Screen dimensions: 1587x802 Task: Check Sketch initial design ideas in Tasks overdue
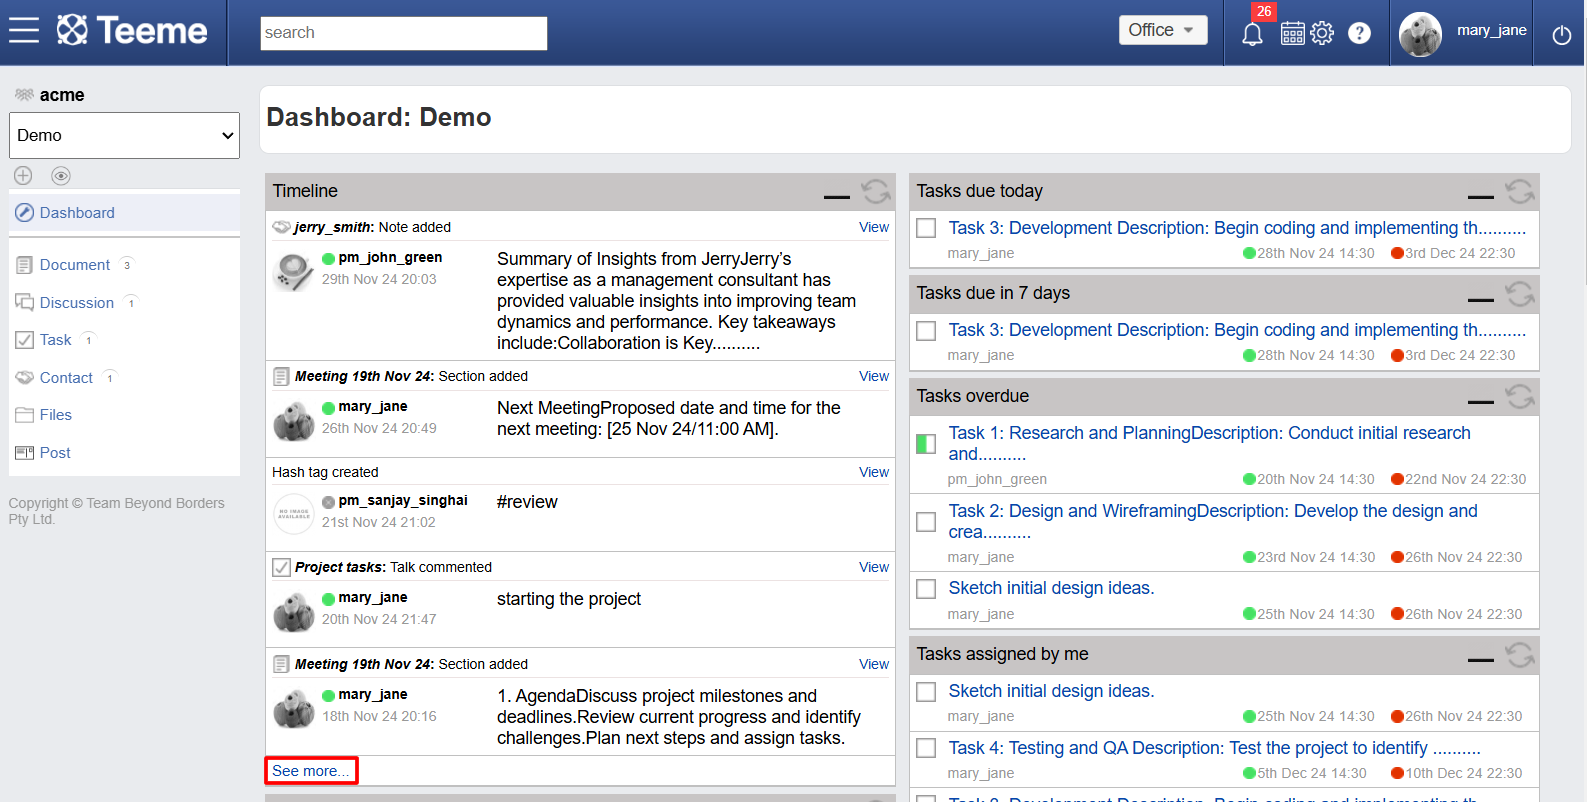click(926, 589)
